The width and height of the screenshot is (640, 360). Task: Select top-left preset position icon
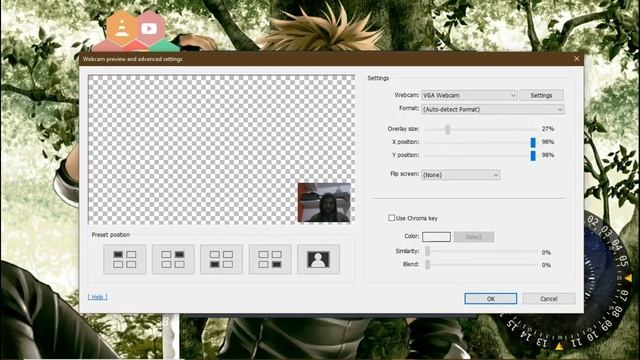click(124, 259)
